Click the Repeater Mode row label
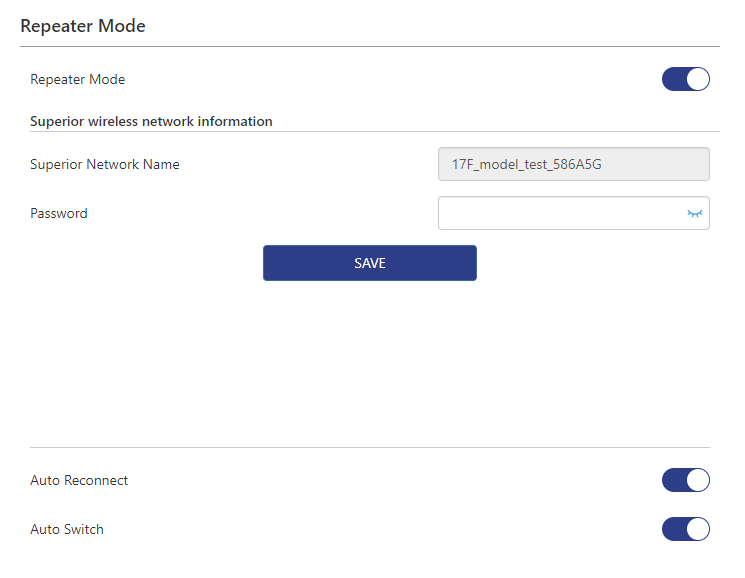745x578 pixels. 78,79
